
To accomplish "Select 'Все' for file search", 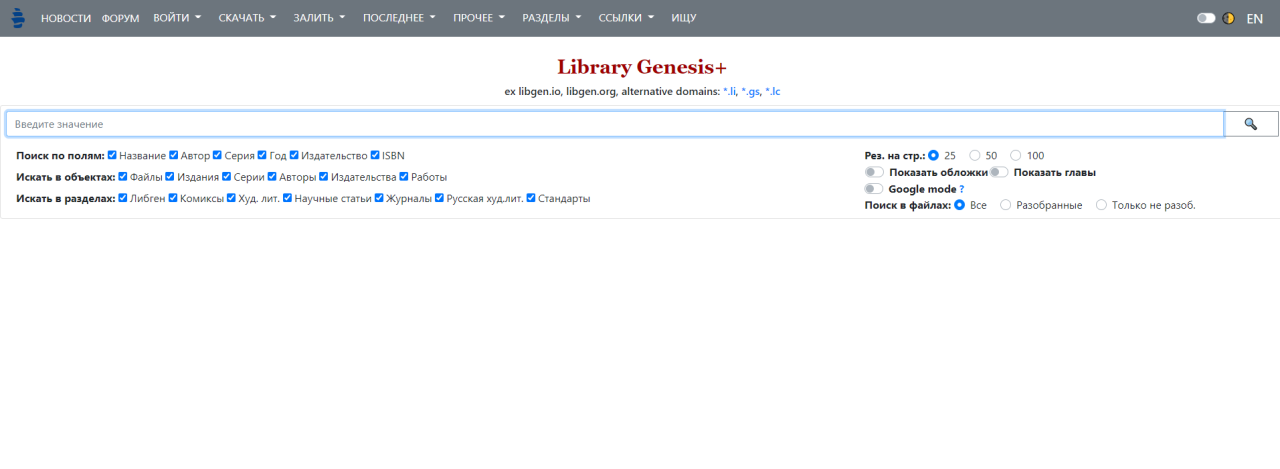I will (x=959, y=205).
